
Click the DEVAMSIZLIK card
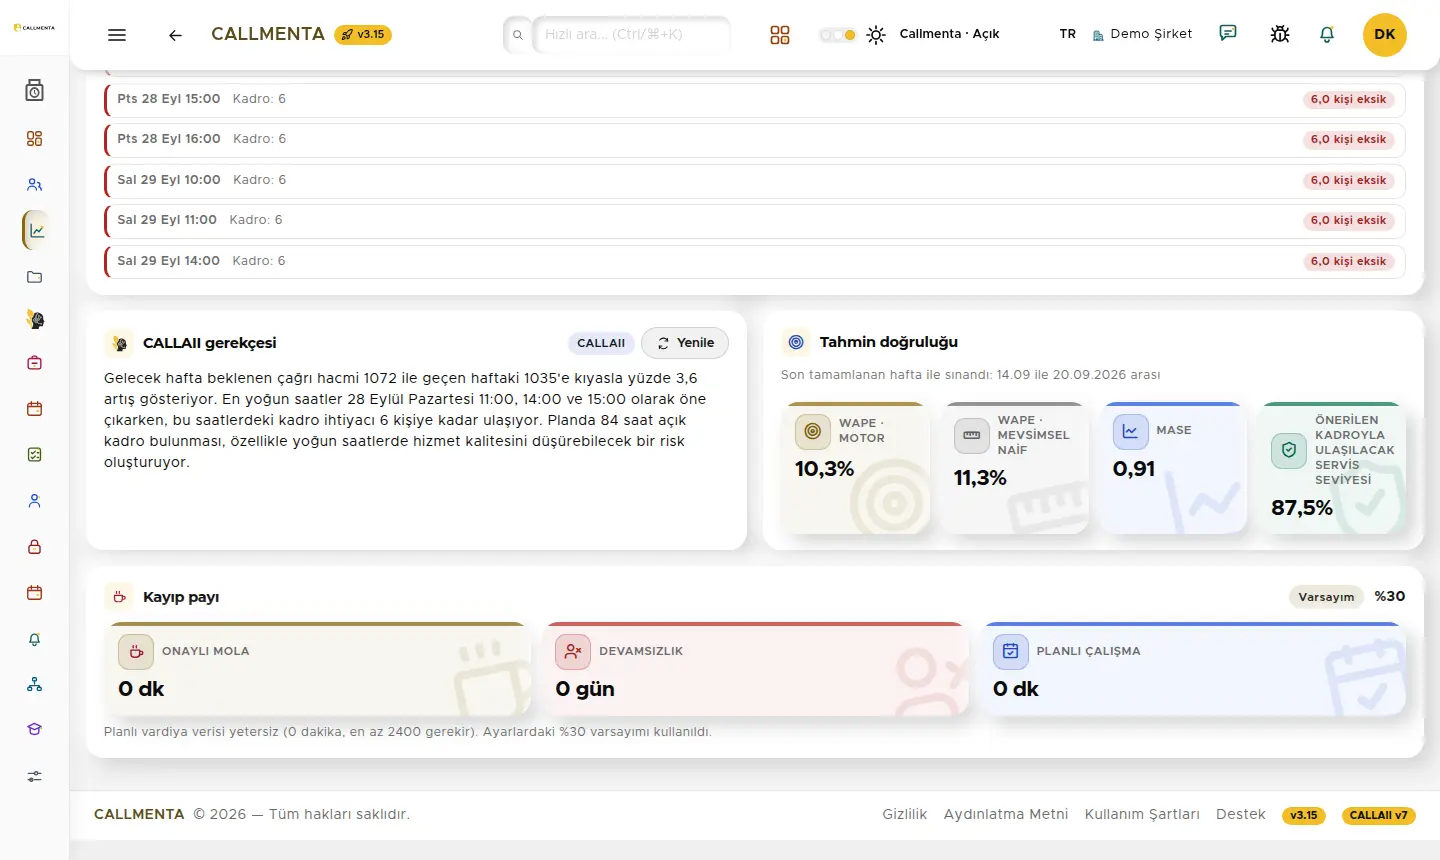click(755, 669)
